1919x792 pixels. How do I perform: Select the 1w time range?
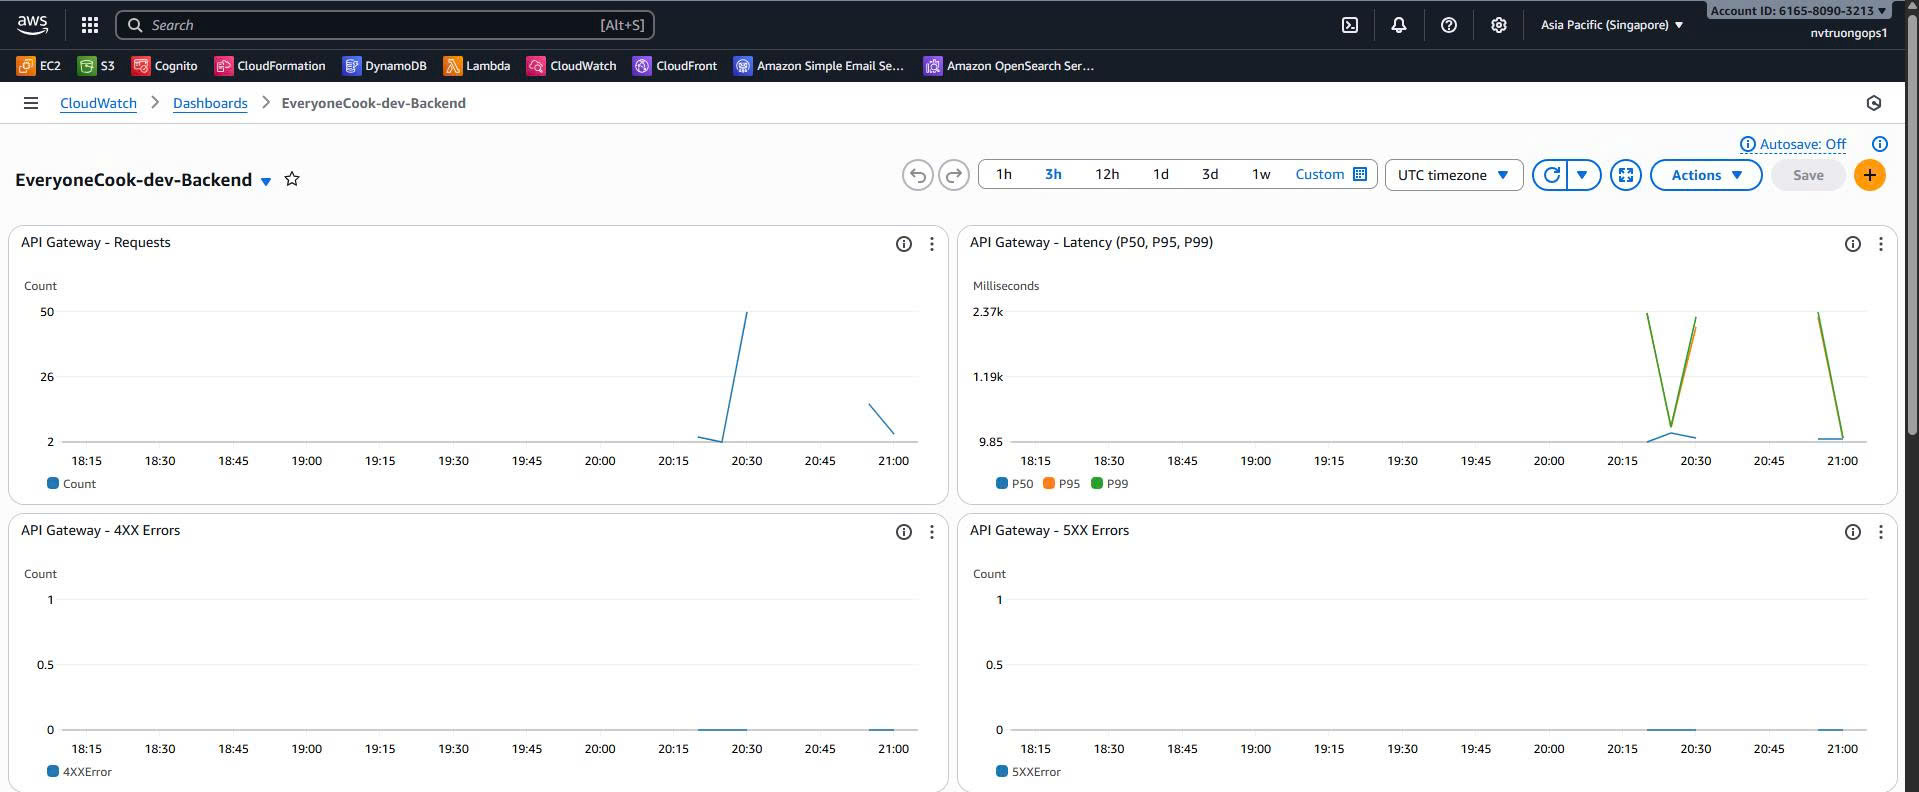pos(1261,174)
